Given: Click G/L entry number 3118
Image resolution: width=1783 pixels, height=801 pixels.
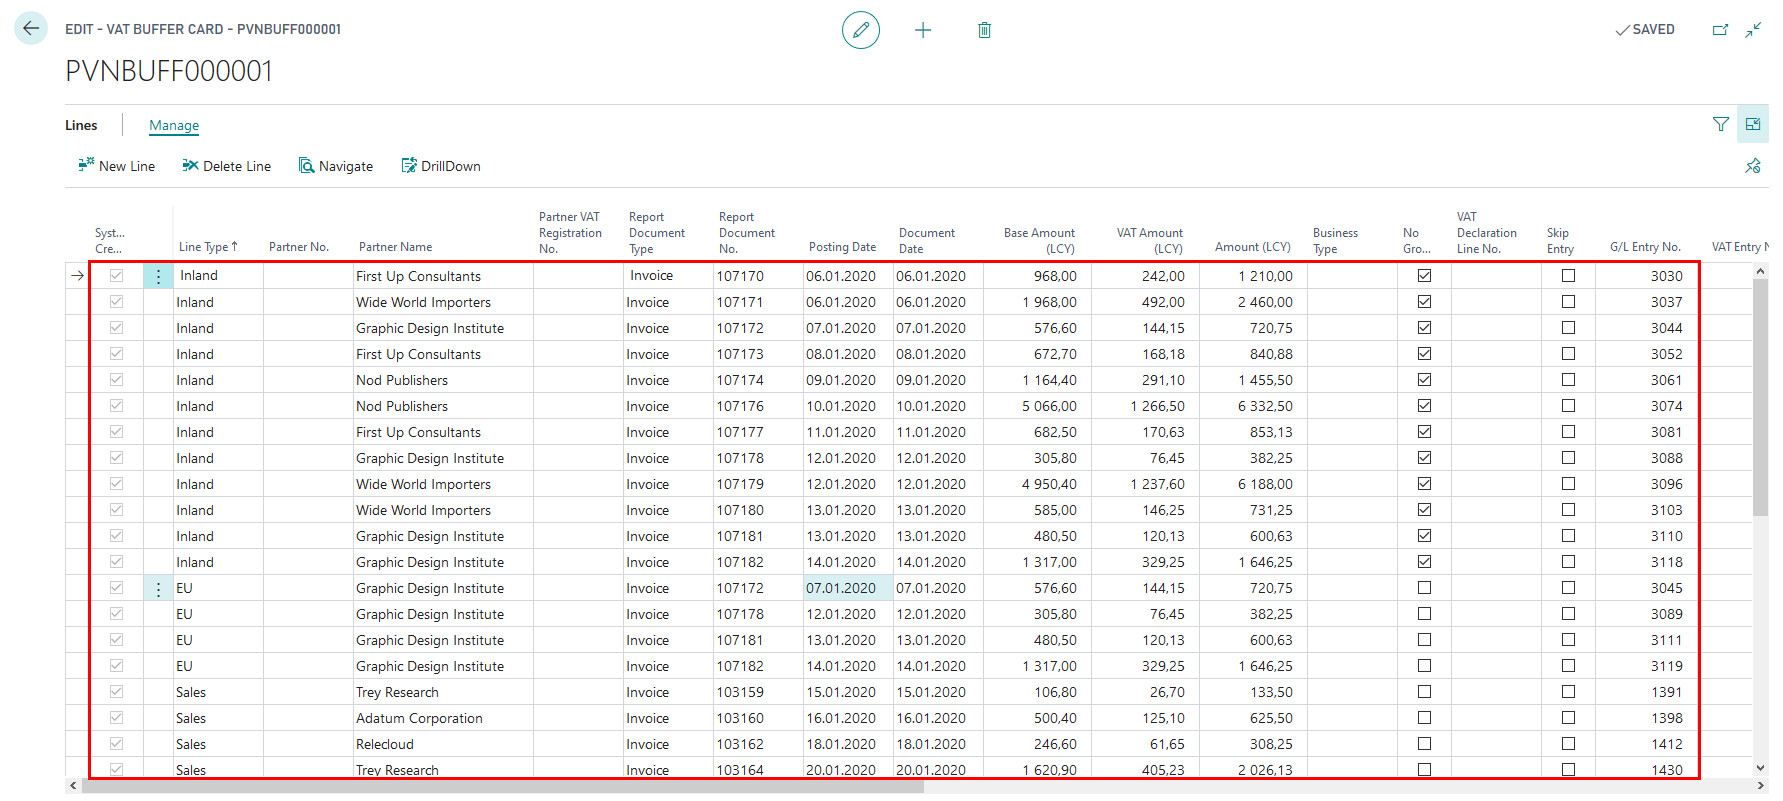Looking at the screenshot, I should click(x=1666, y=562).
